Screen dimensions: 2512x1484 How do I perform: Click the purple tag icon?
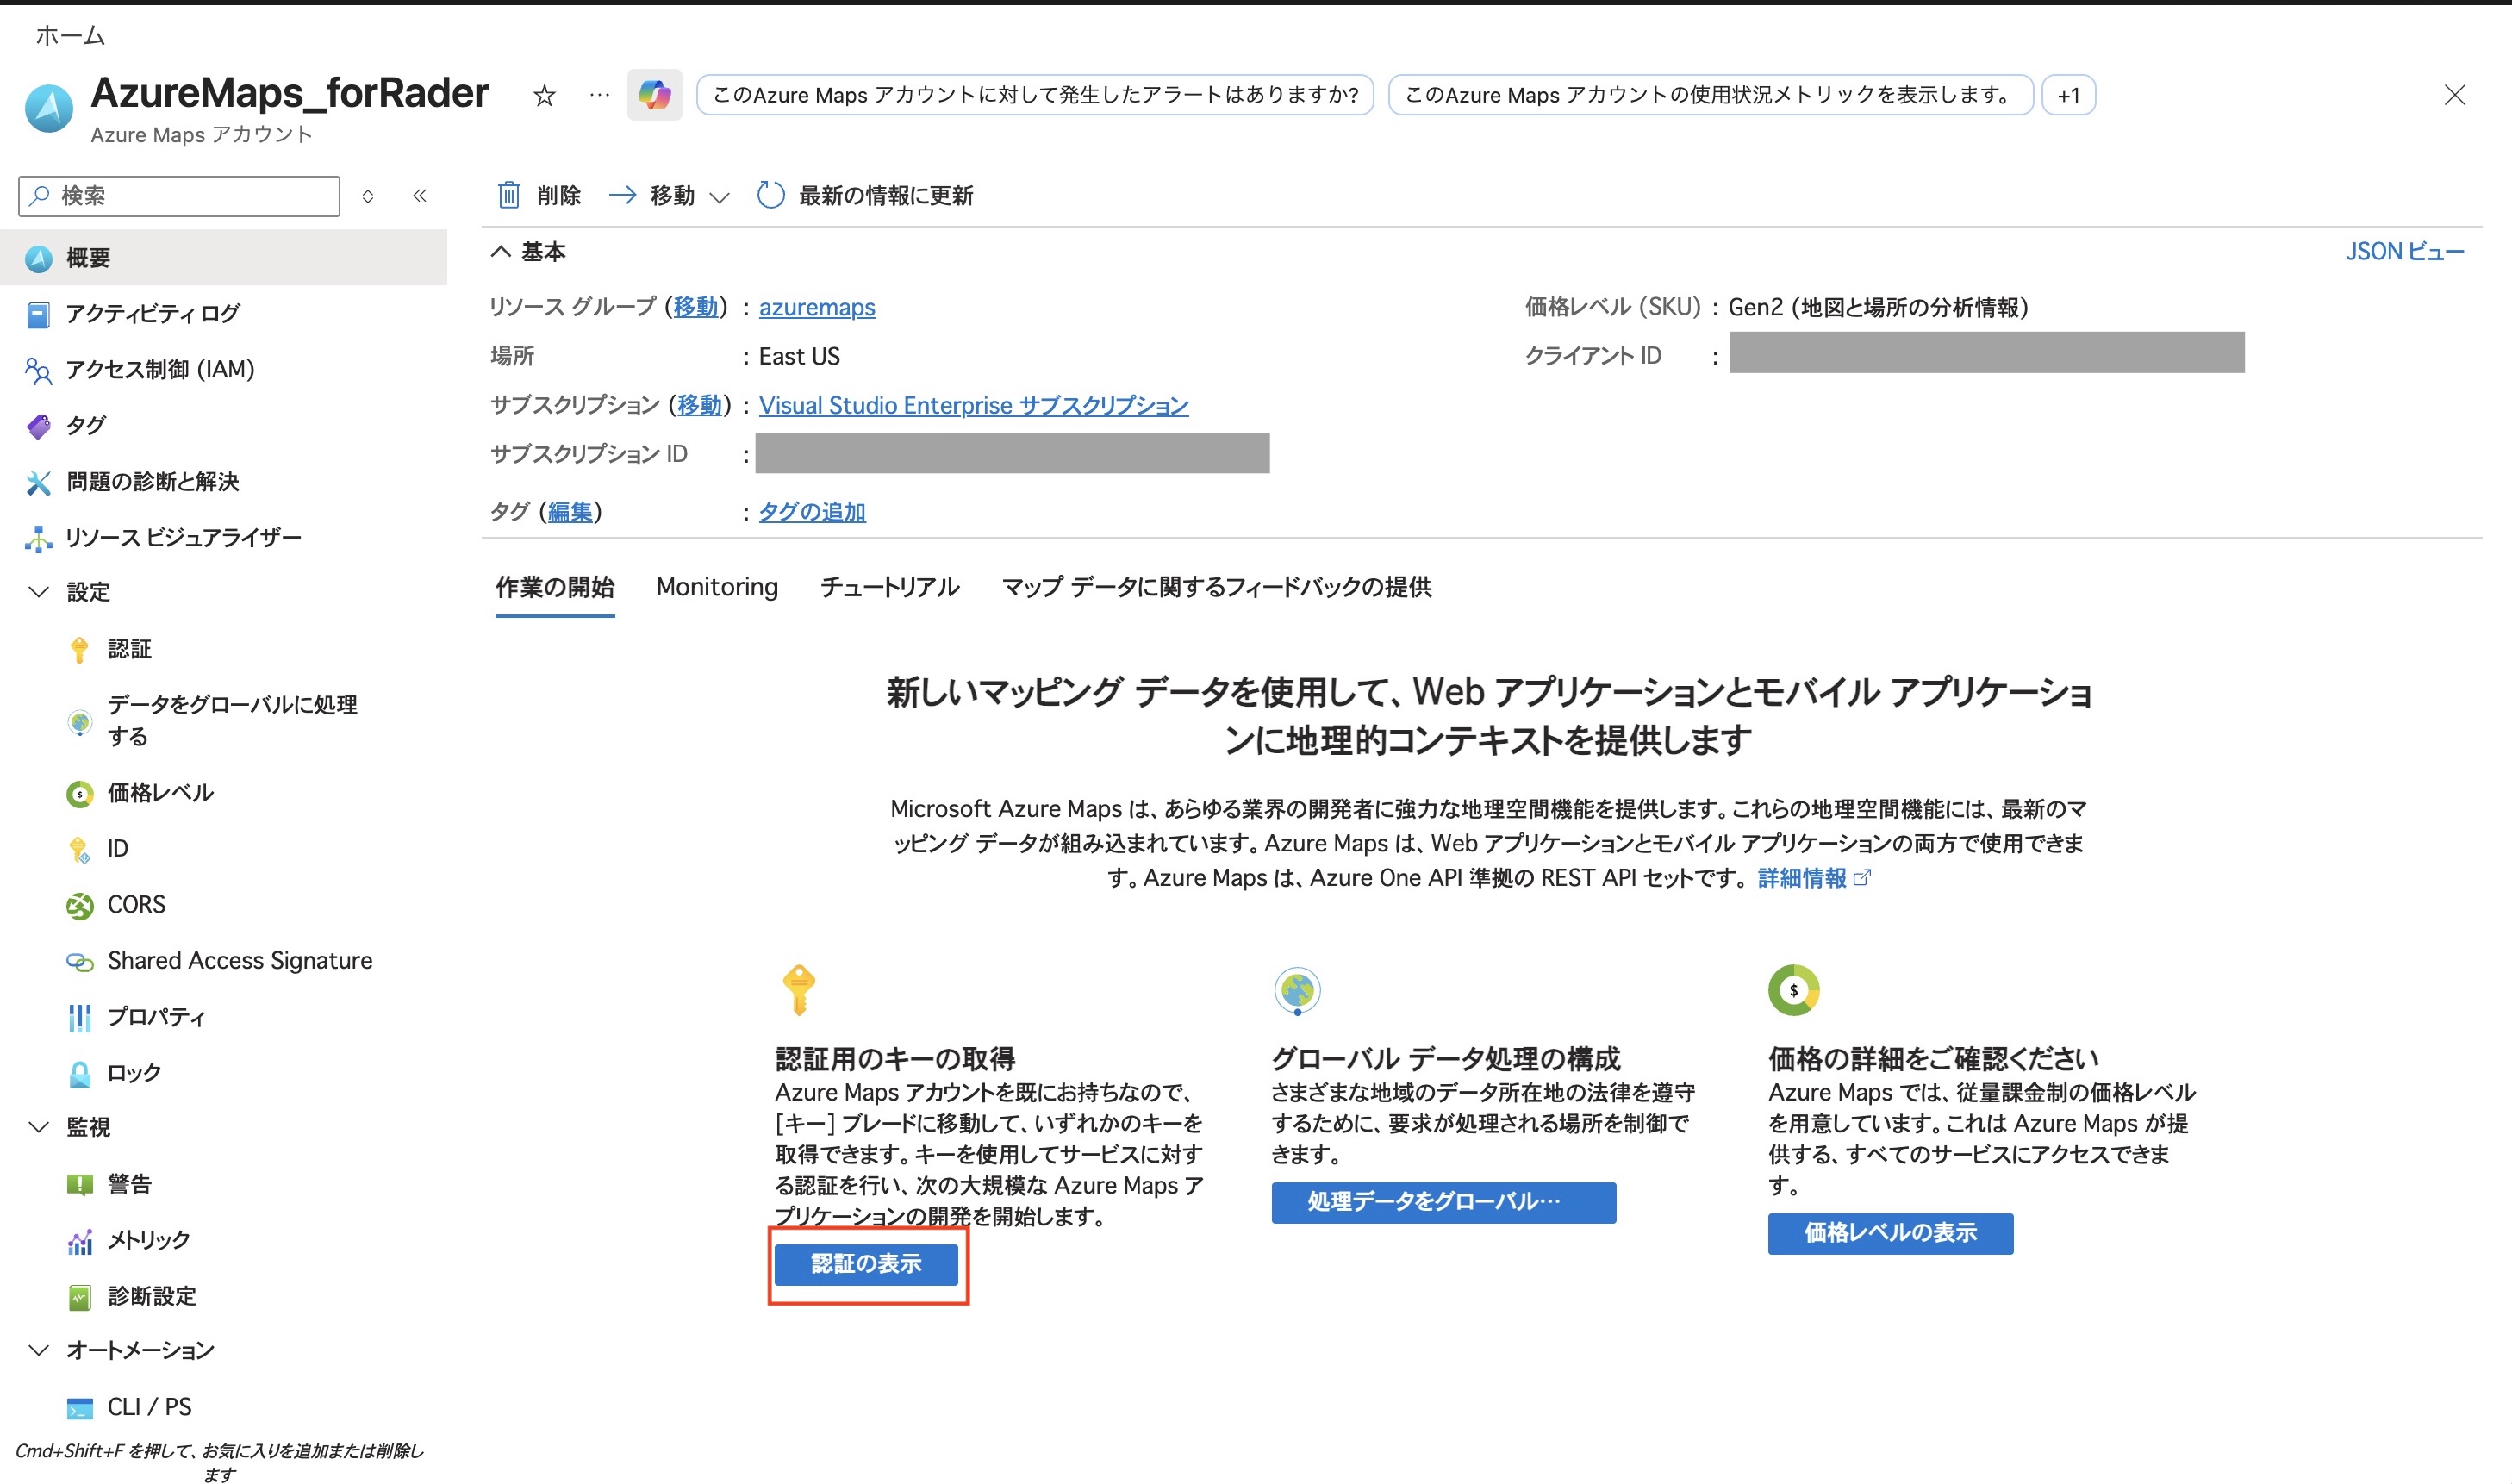[x=38, y=427]
